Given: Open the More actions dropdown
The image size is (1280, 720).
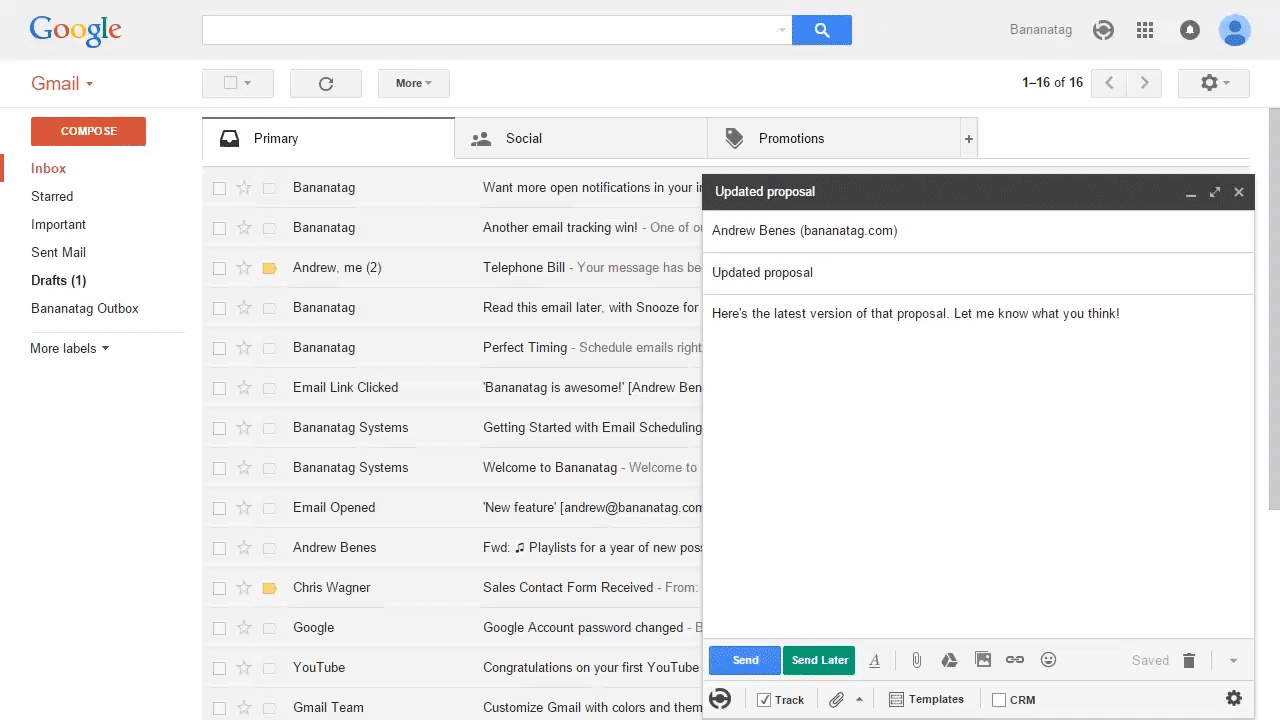Looking at the screenshot, I should pos(414,83).
